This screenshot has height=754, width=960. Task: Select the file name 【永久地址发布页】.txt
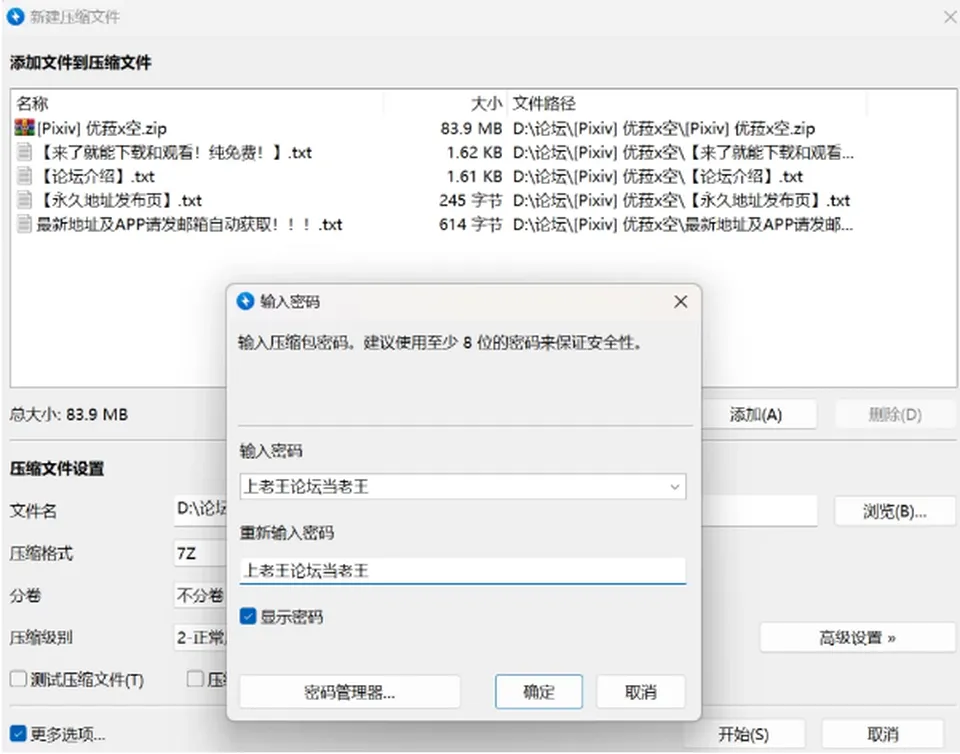click(119, 200)
